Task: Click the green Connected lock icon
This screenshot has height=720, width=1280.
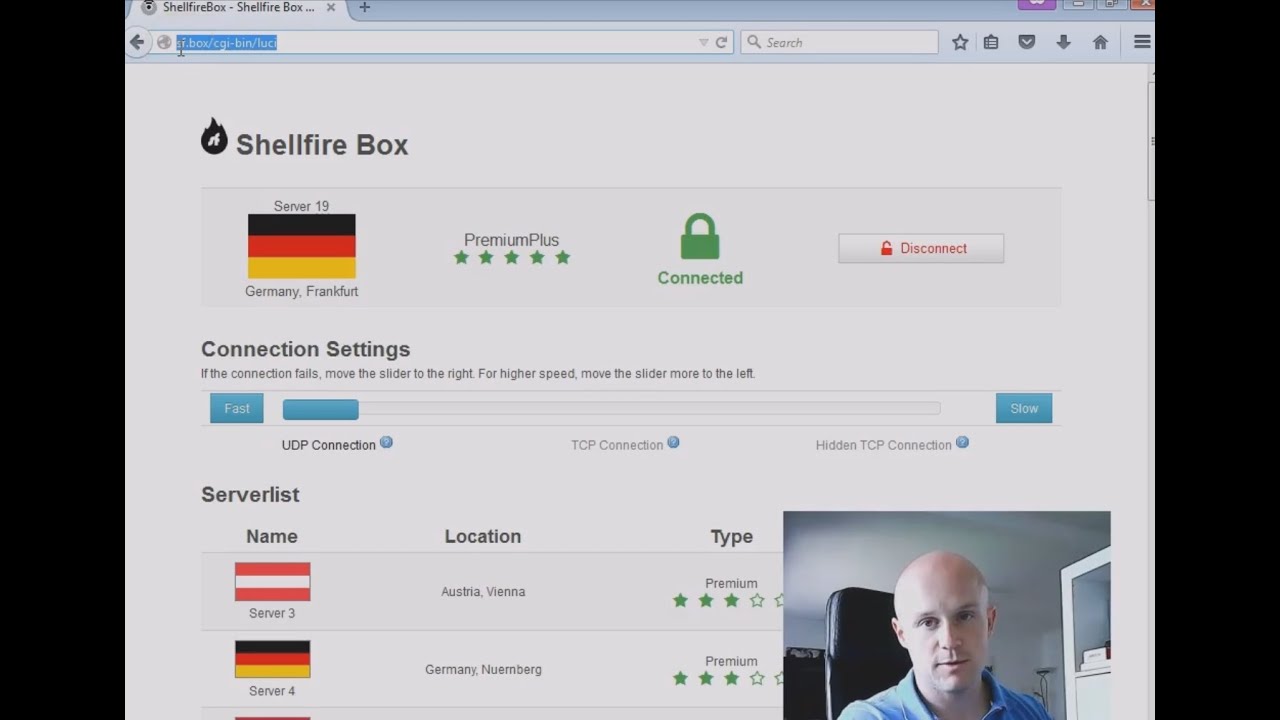Action: [700, 238]
